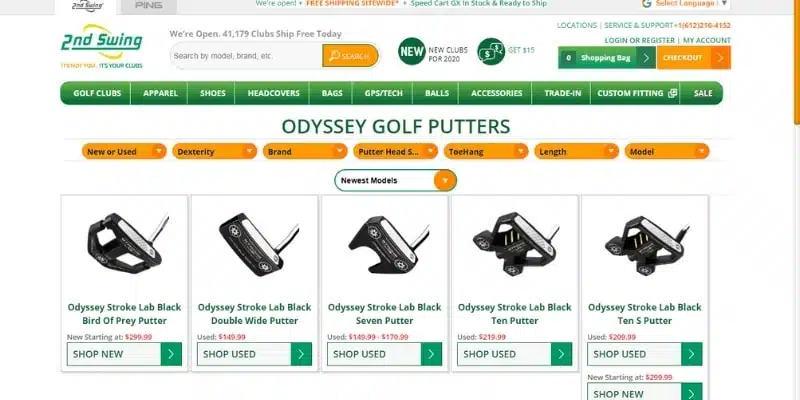Open the Golf Clubs menu
This screenshot has height=400, width=800.
click(x=97, y=93)
